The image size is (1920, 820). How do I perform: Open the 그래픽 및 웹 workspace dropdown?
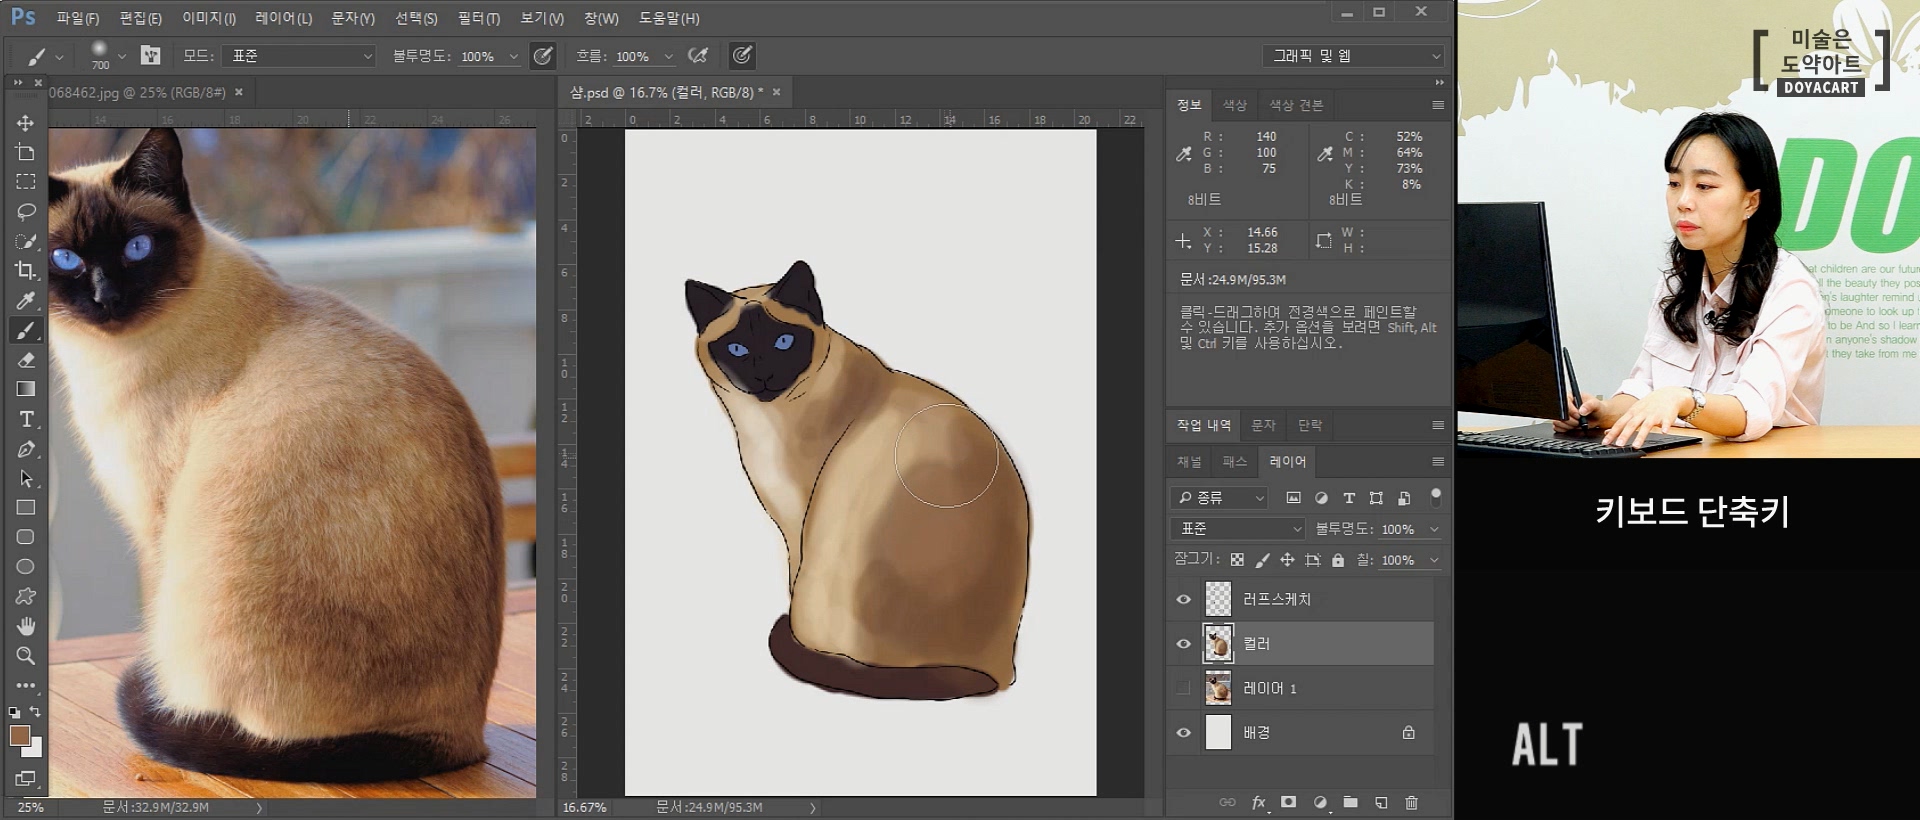(1353, 56)
